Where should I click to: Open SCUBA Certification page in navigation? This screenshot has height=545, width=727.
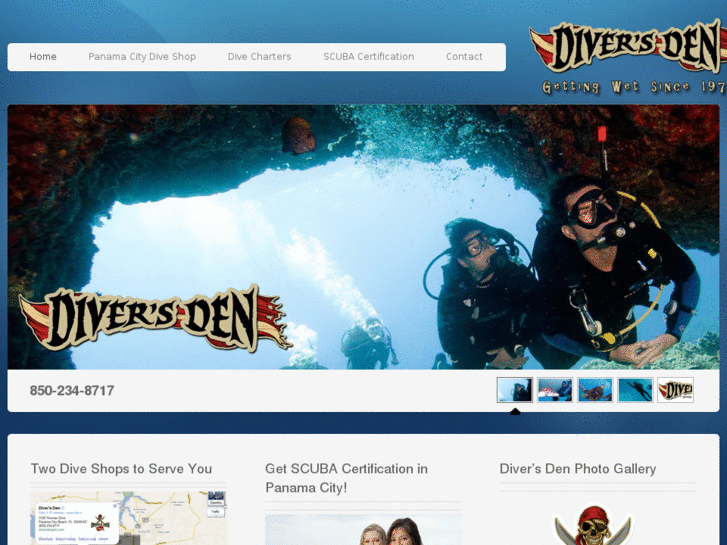point(369,57)
